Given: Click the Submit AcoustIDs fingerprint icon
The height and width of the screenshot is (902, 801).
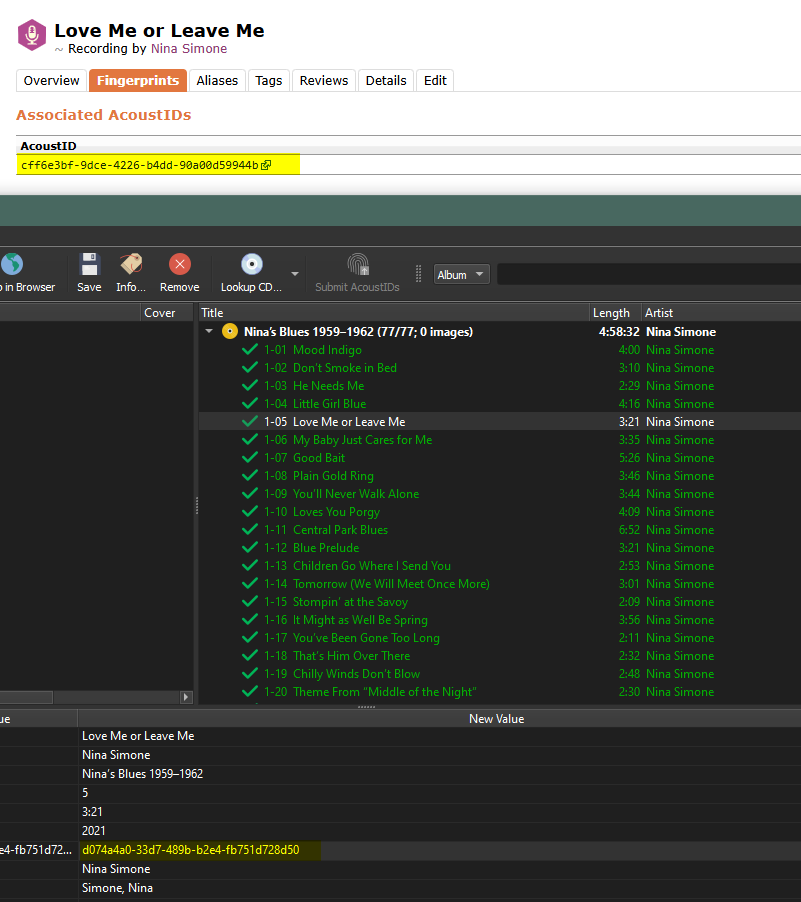Looking at the screenshot, I should point(357,265).
